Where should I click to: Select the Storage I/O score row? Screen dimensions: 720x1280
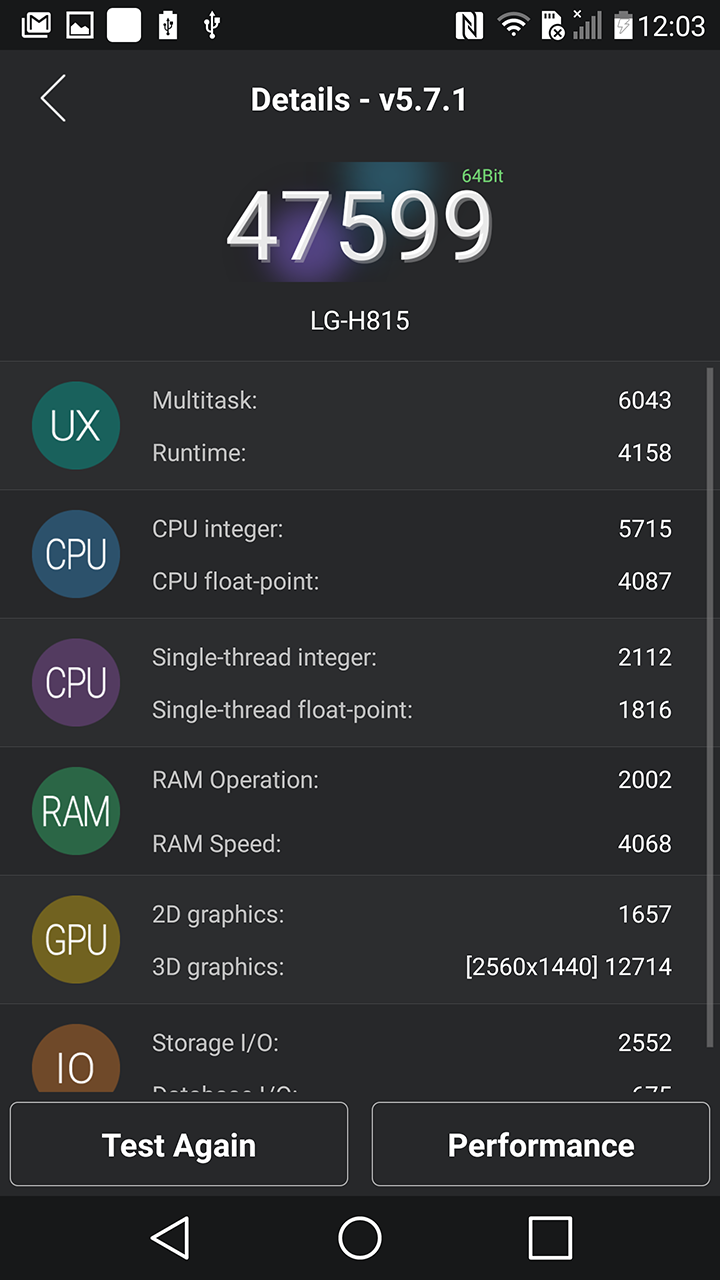[412, 1043]
